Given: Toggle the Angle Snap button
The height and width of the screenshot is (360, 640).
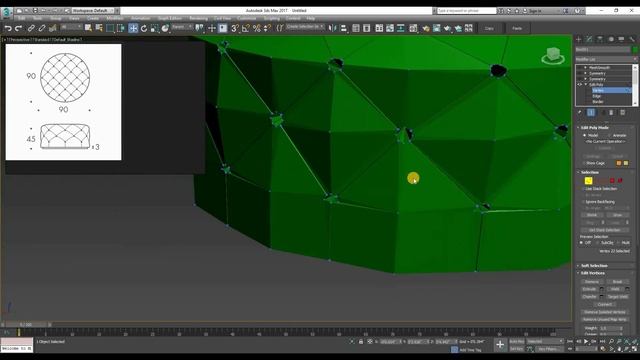Looking at the screenshot, I should (x=246, y=28).
